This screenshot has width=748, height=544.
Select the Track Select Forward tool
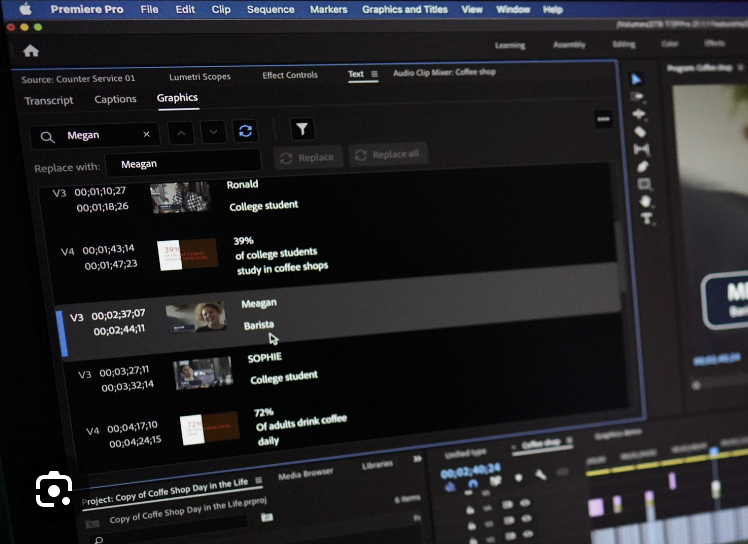638,96
